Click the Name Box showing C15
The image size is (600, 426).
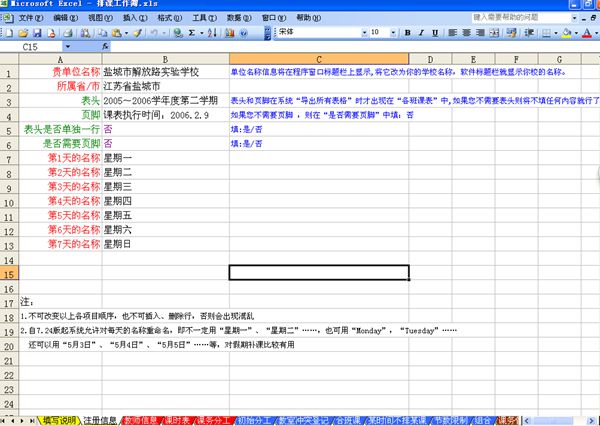[x=31, y=47]
